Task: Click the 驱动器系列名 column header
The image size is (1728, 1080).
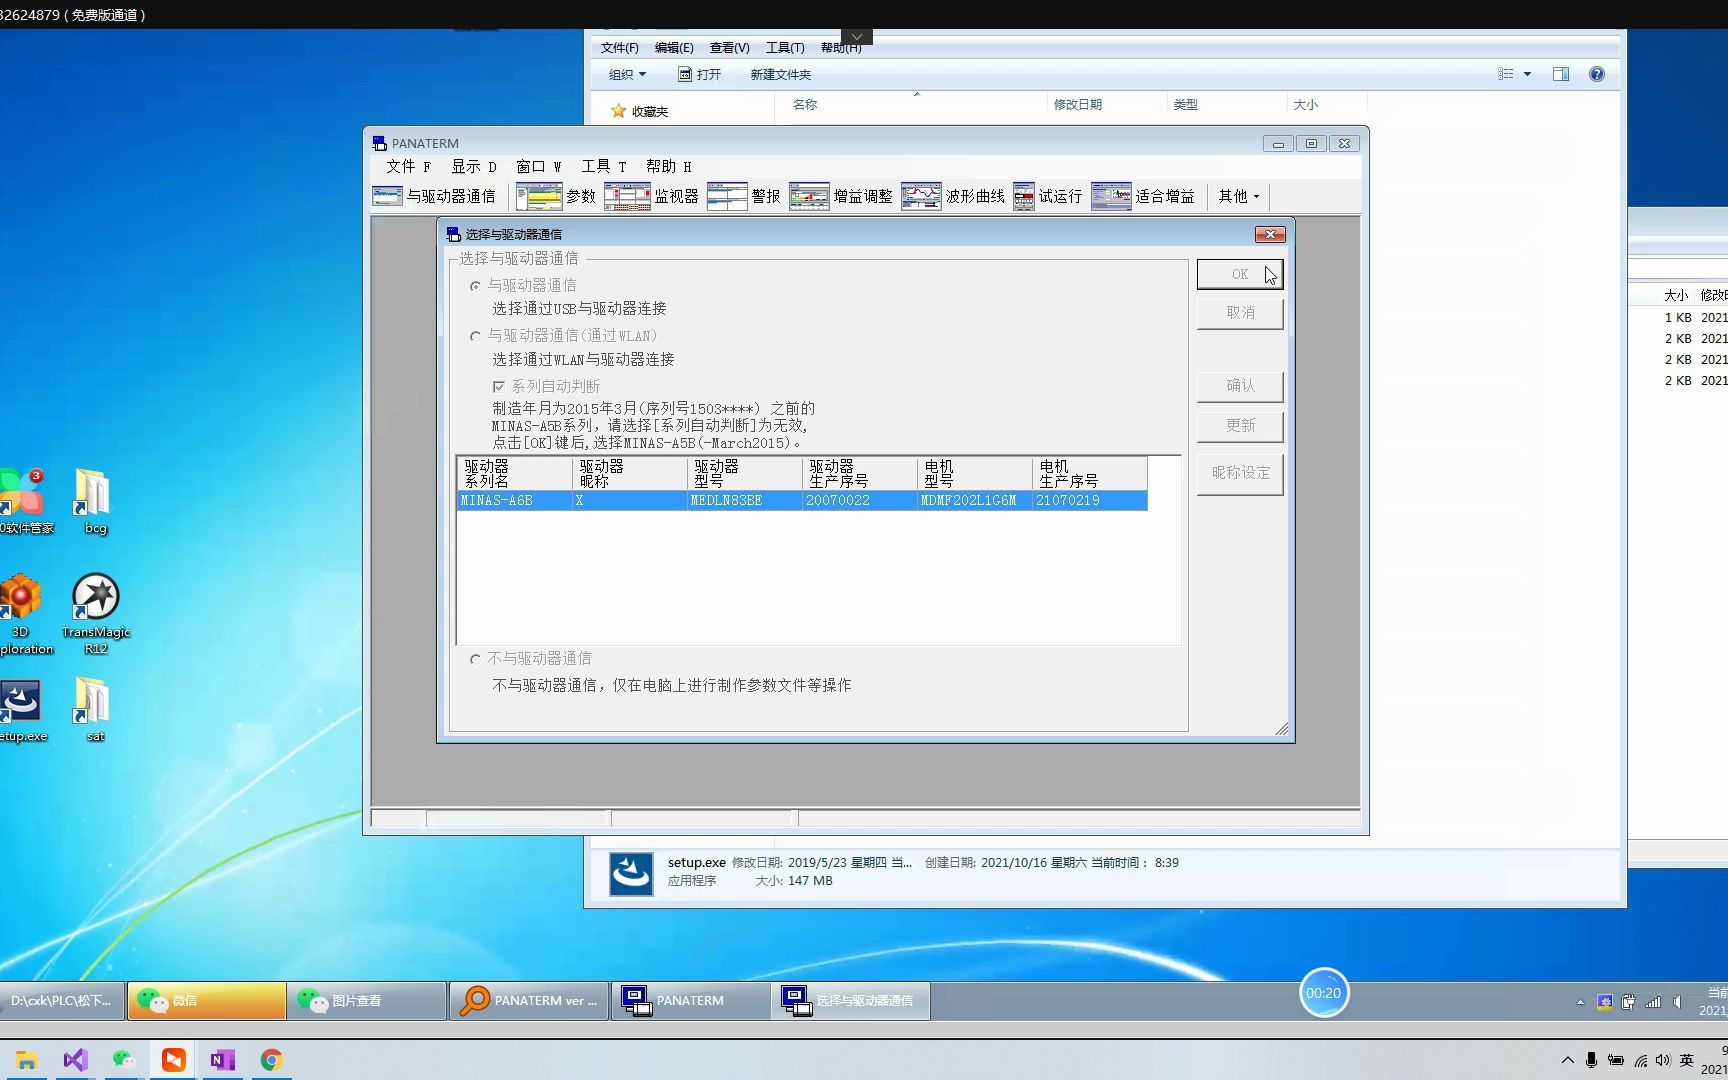Action: click(515, 474)
